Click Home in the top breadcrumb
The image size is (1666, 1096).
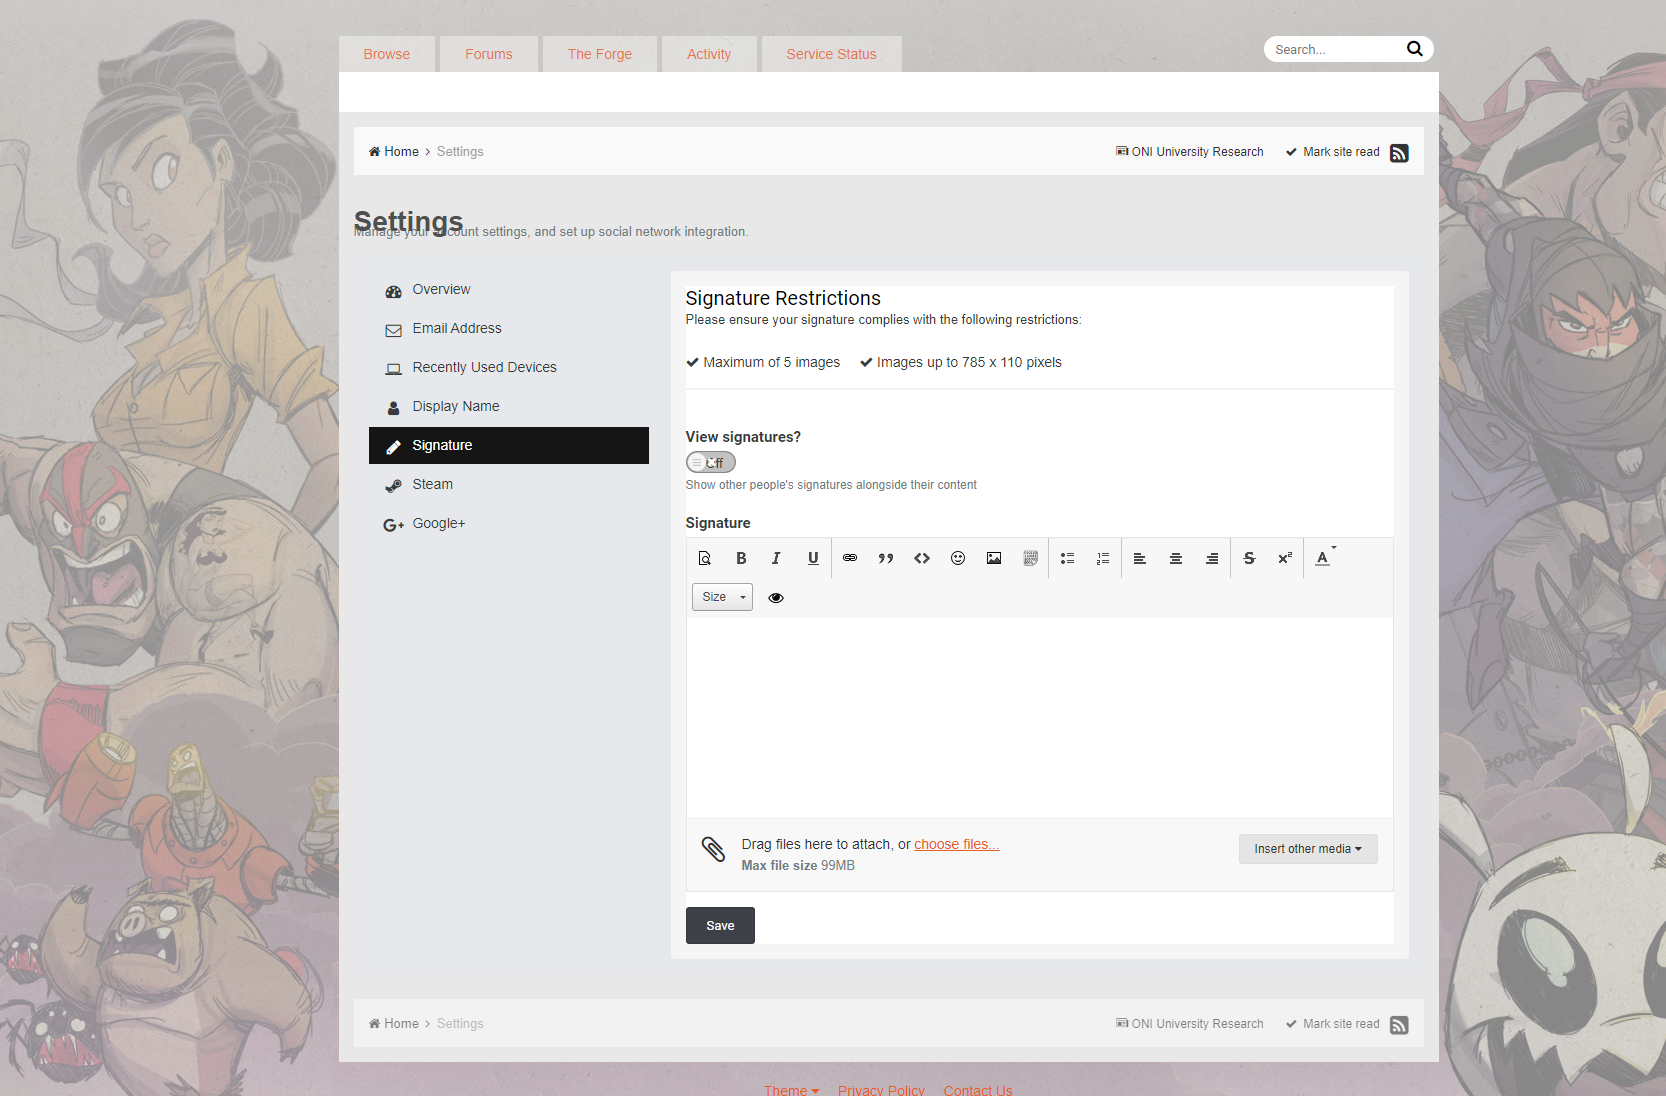(x=394, y=152)
